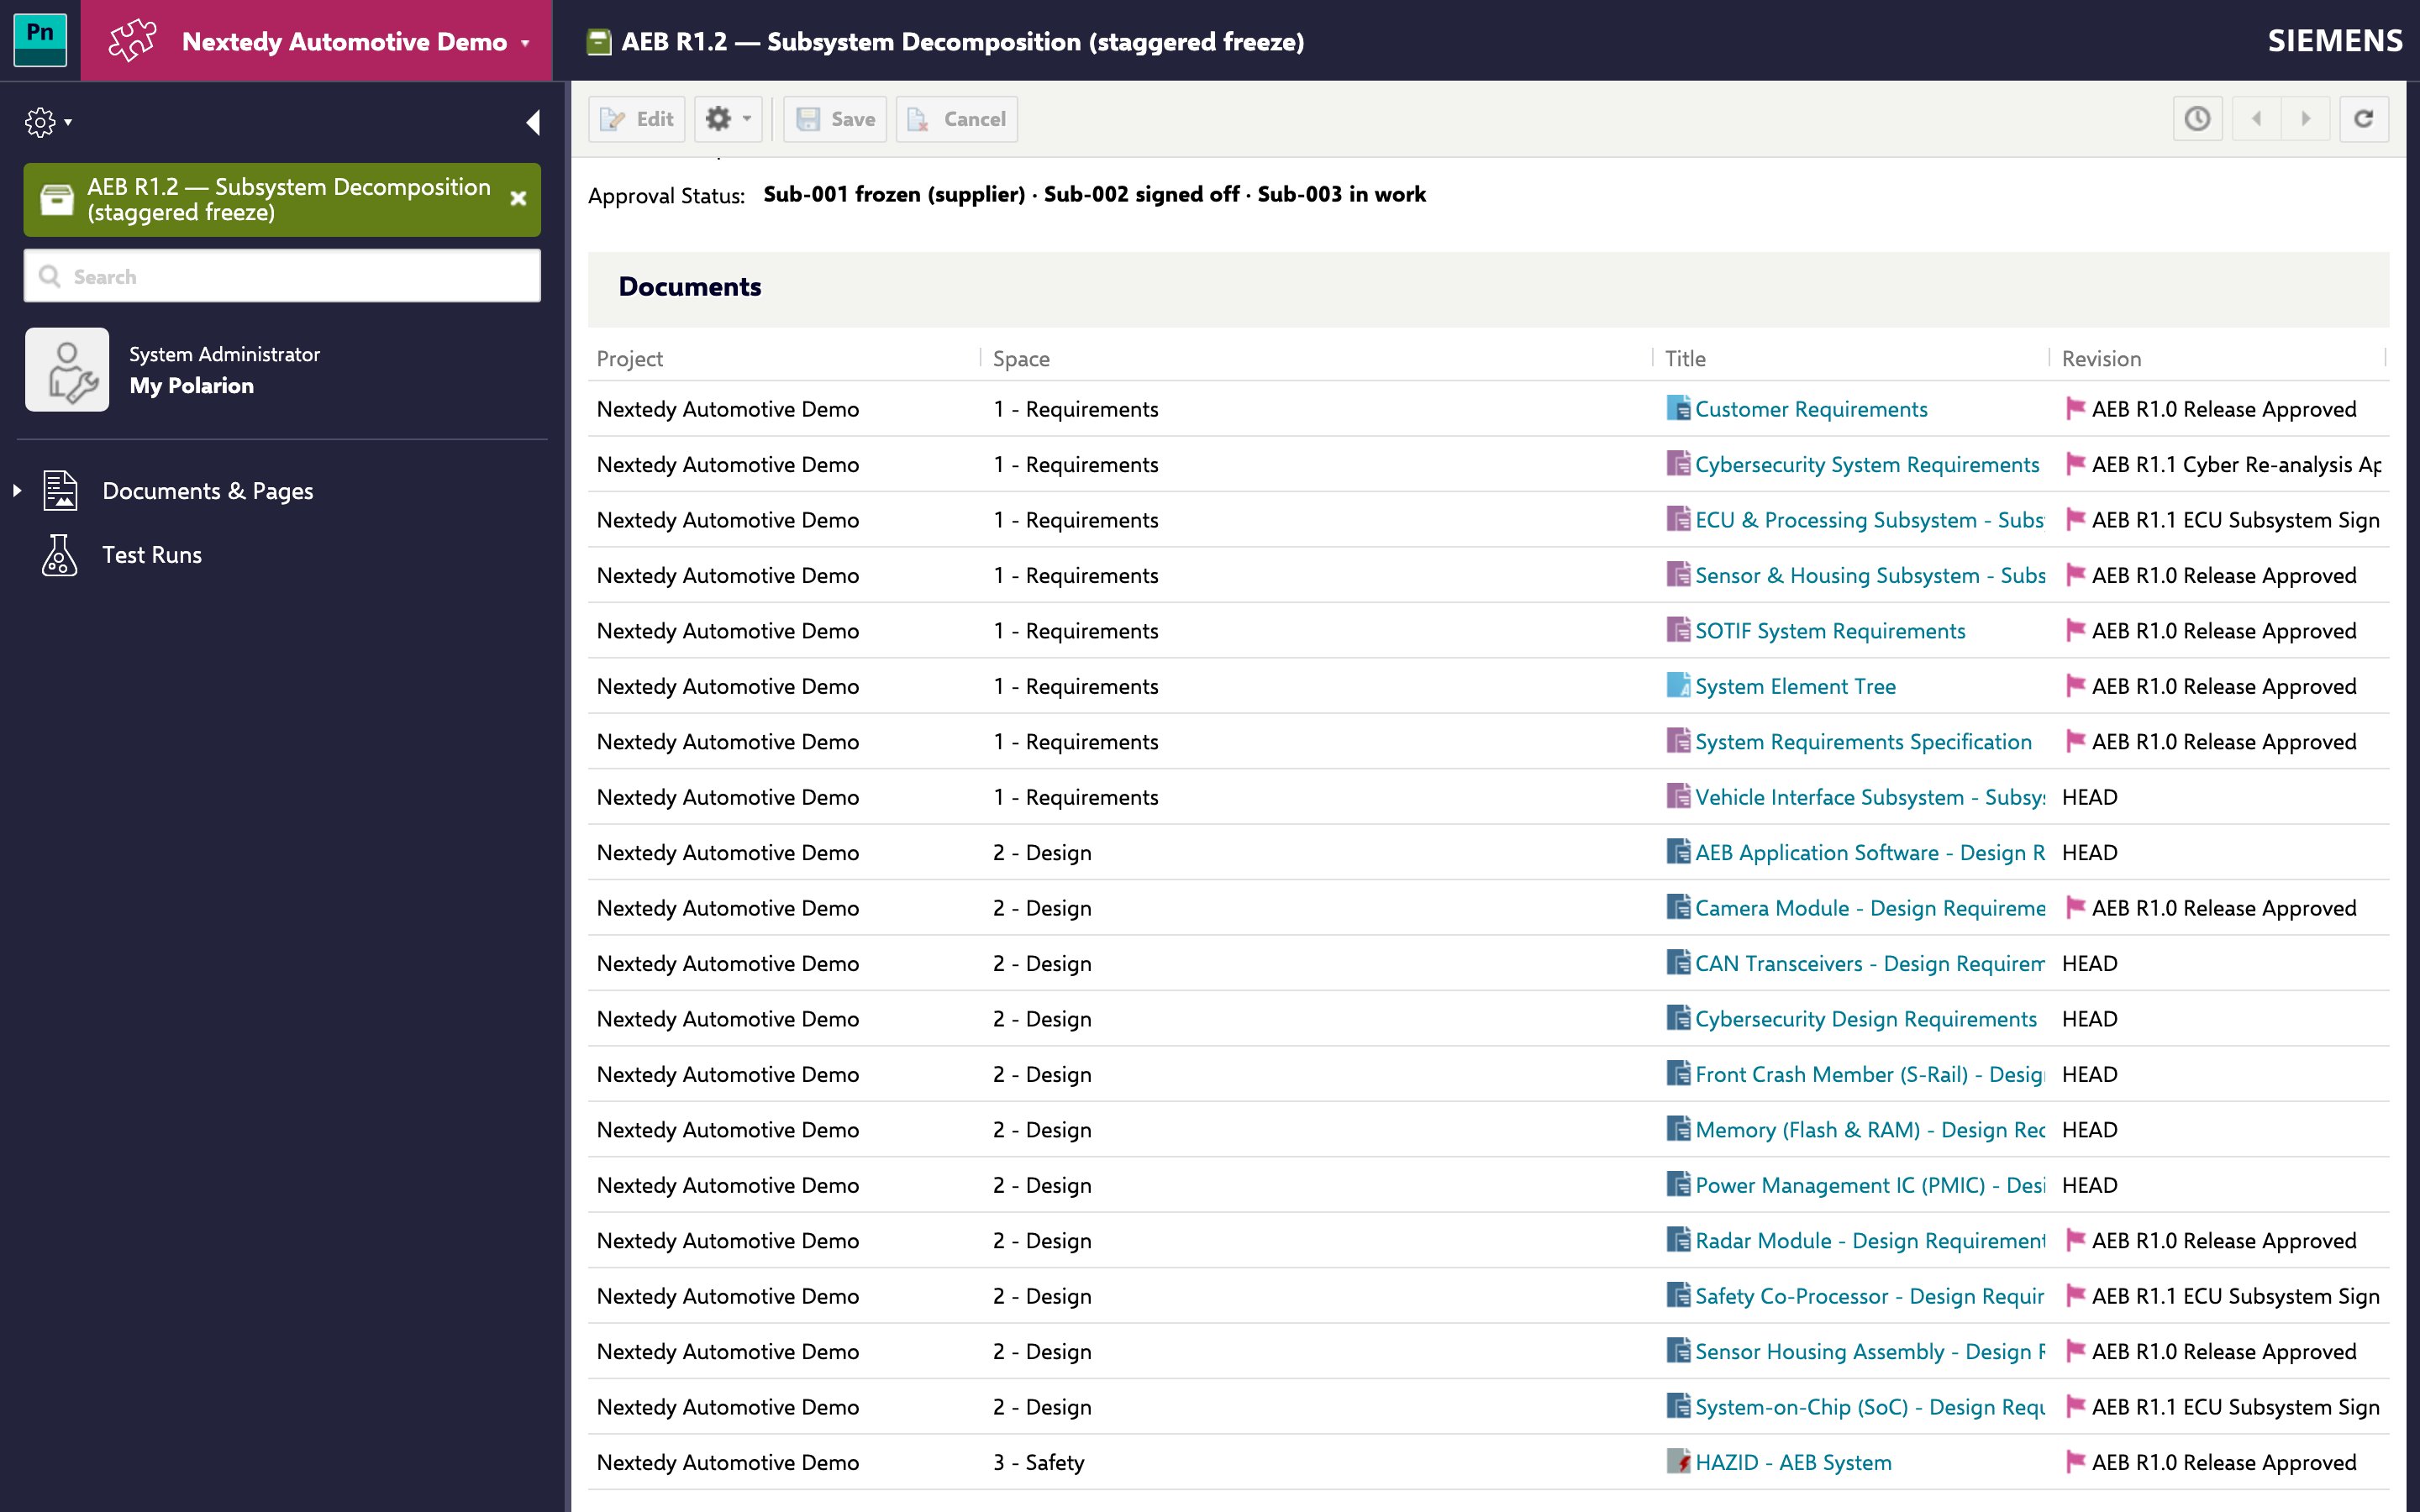Click the Polarion Pn logo icon
This screenshot has height=1512, width=2420.
pyautogui.click(x=40, y=40)
